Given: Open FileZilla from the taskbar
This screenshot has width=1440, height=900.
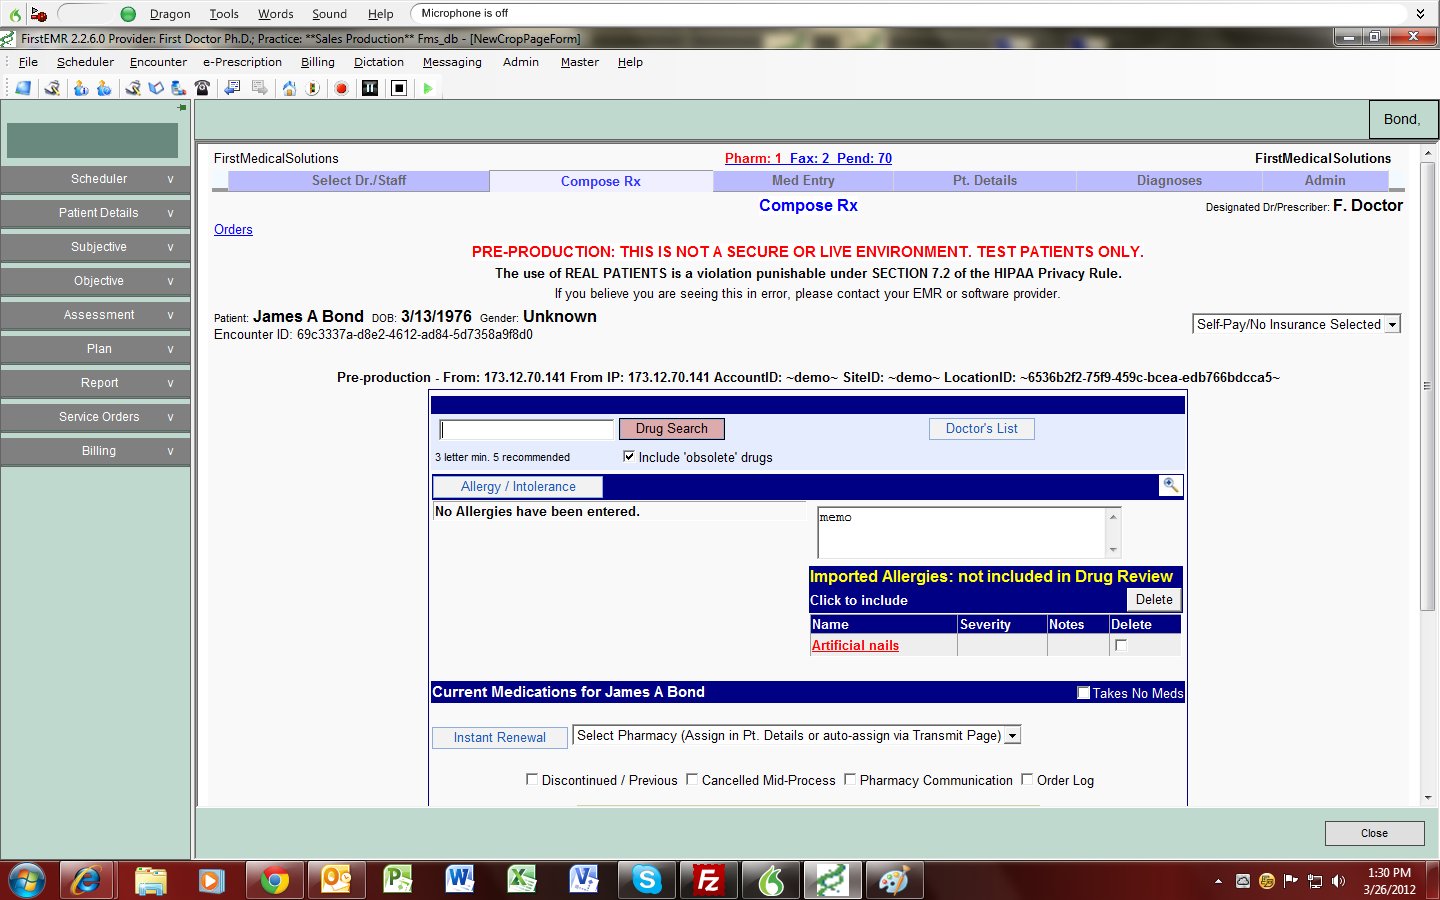Looking at the screenshot, I should [708, 881].
